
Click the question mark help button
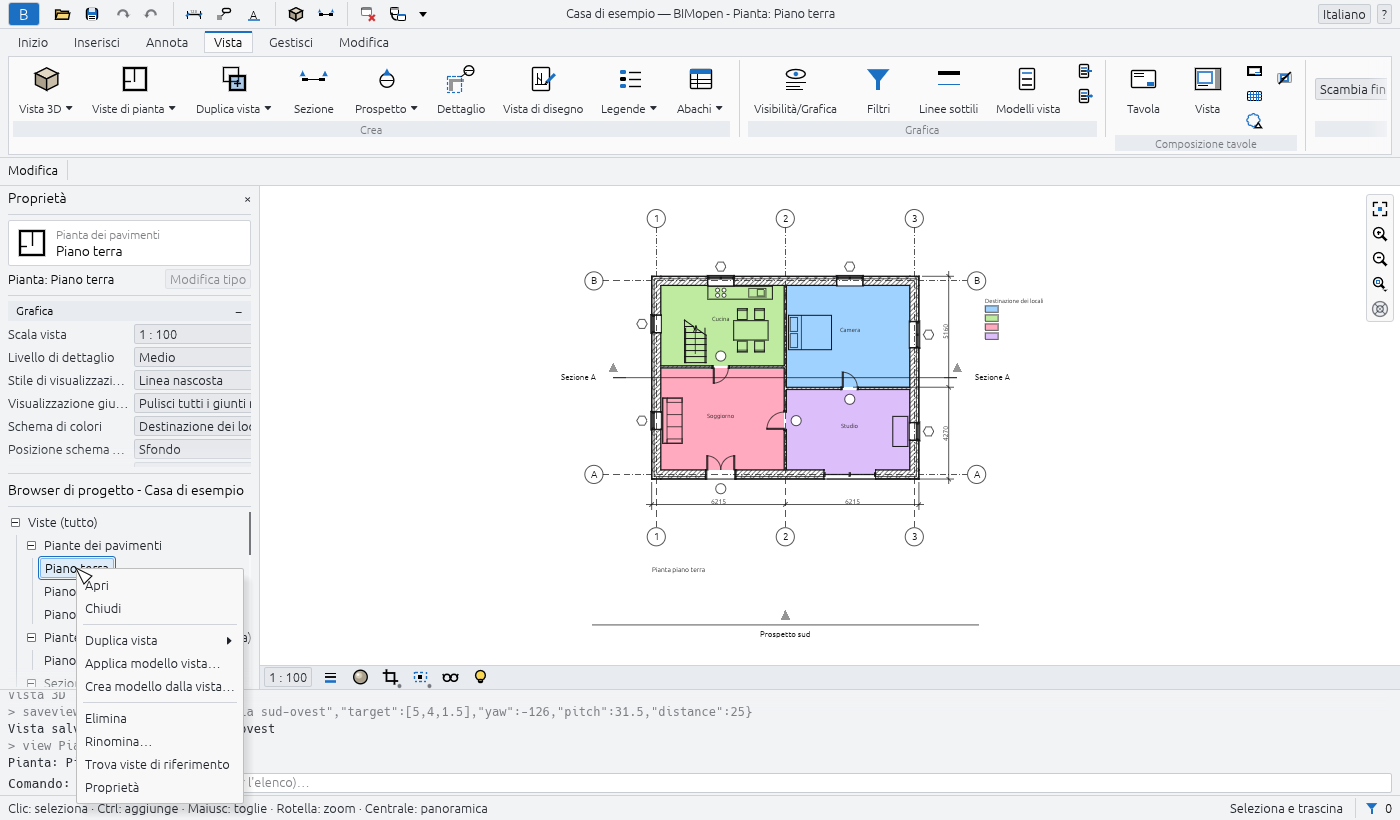coord(1384,15)
